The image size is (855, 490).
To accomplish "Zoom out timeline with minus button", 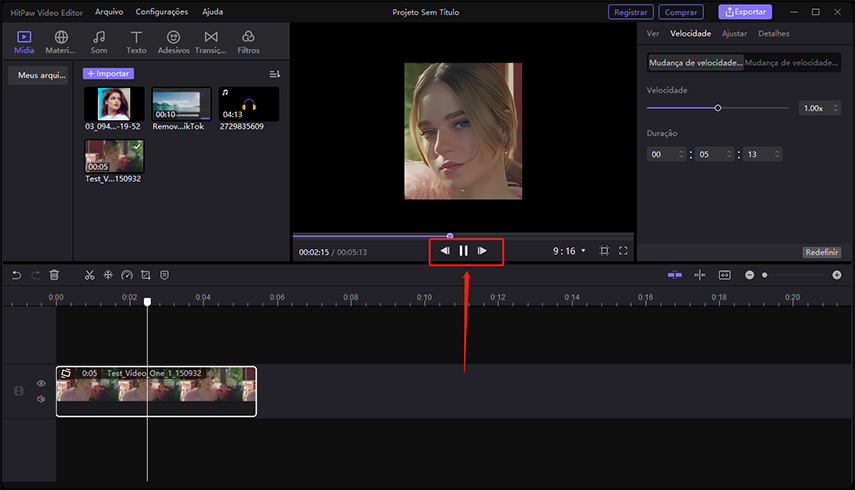I will point(750,275).
